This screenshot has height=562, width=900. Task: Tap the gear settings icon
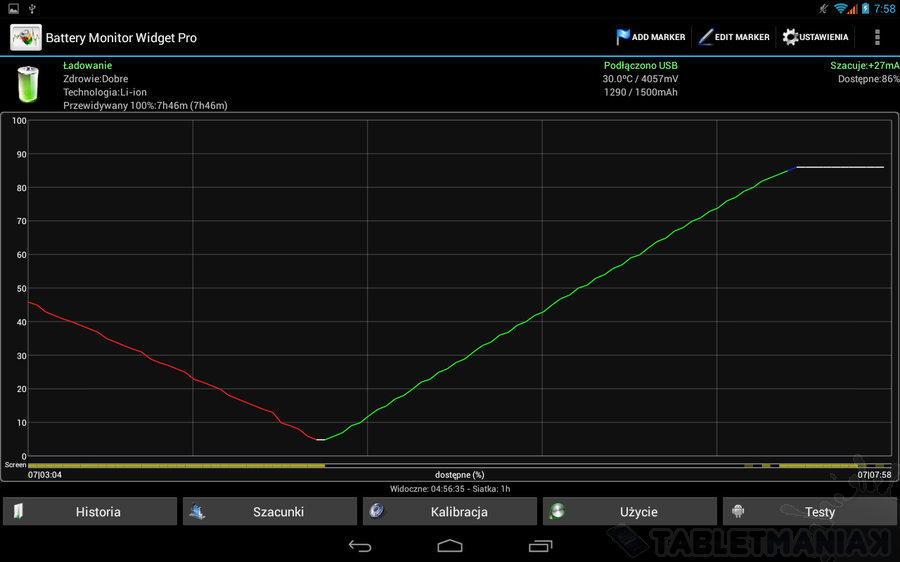[x=790, y=37]
